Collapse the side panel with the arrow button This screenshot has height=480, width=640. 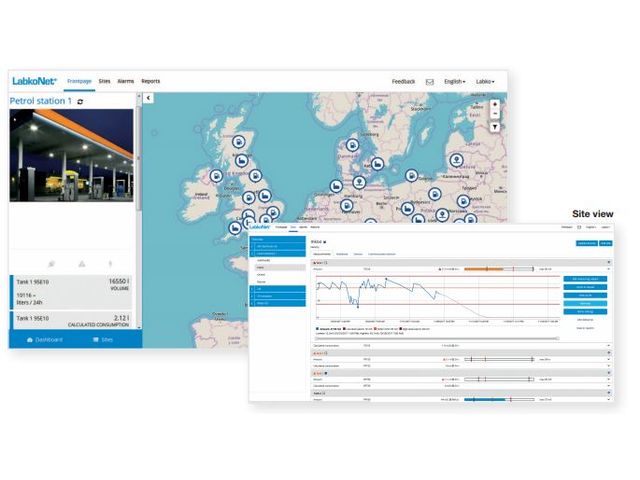pyautogui.click(x=148, y=98)
